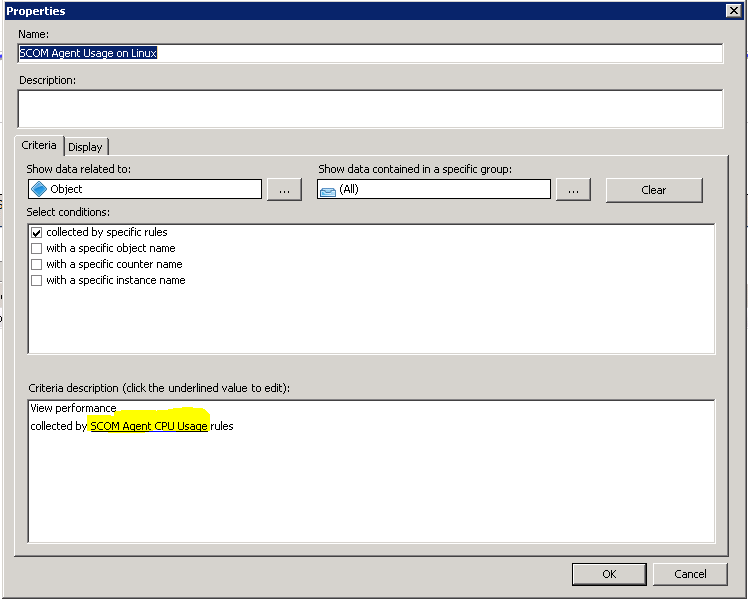This screenshot has width=748, height=600.
Task: Click the Properties title bar text
Action: pyautogui.click(x=36, y=11)
